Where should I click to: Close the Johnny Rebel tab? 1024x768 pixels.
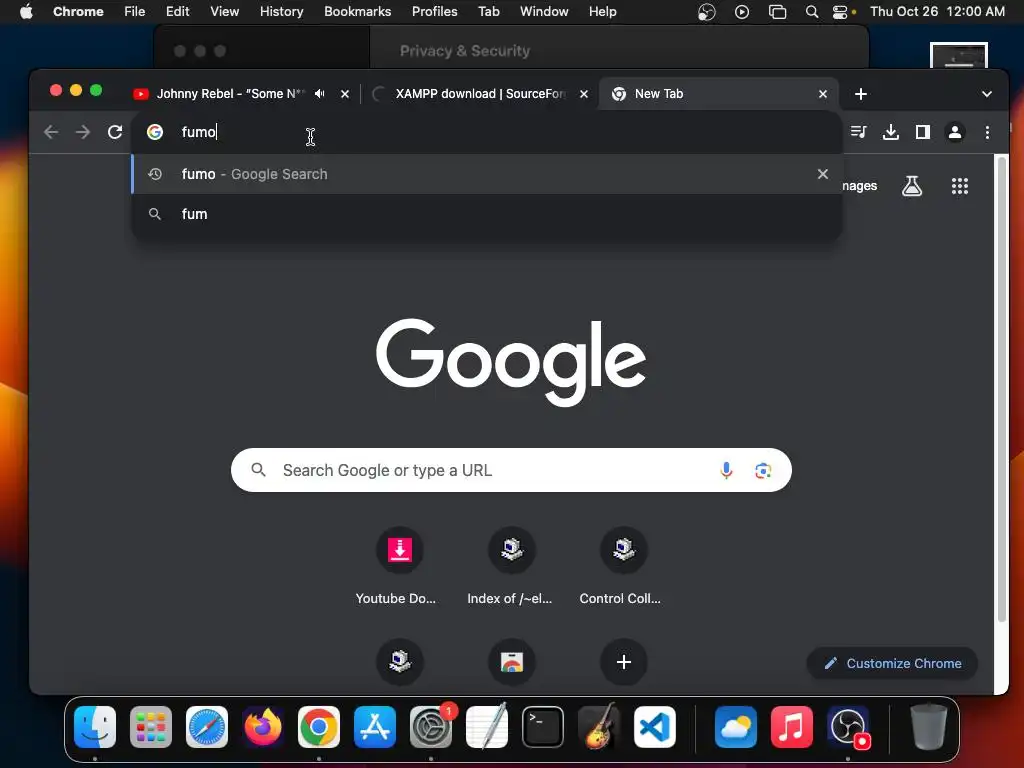[345, 94]
